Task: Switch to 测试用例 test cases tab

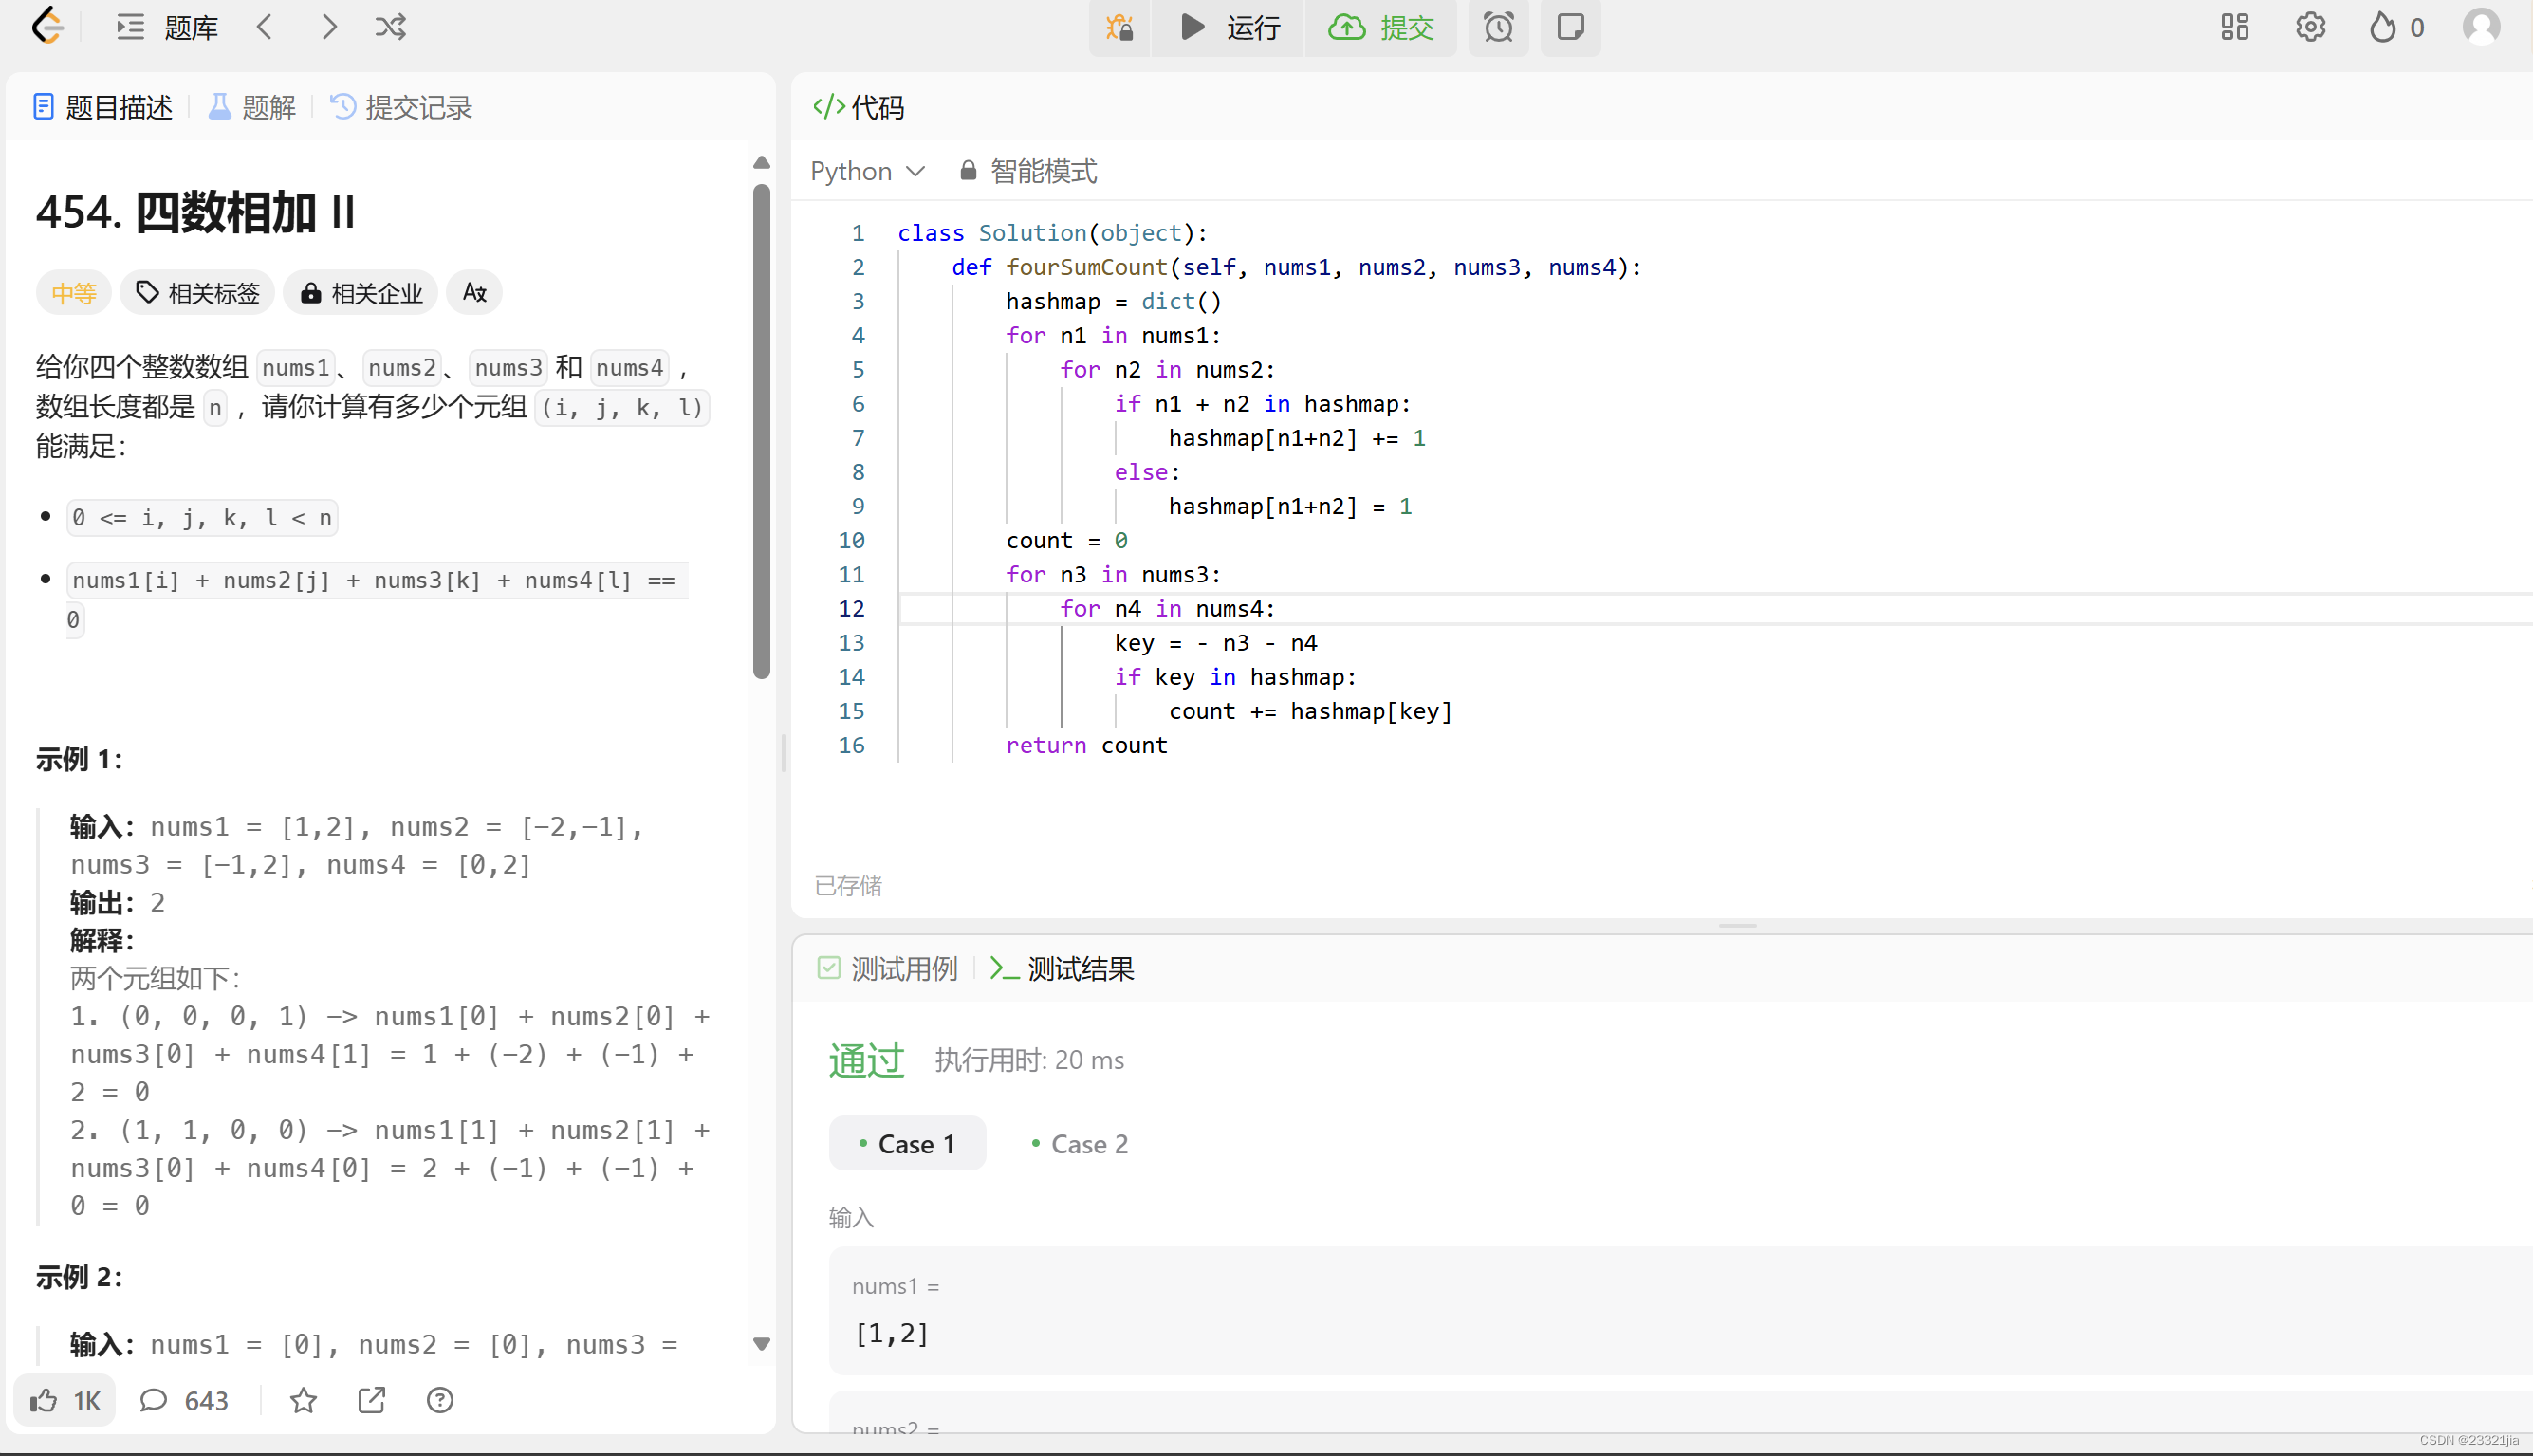Action: (887, 968)
